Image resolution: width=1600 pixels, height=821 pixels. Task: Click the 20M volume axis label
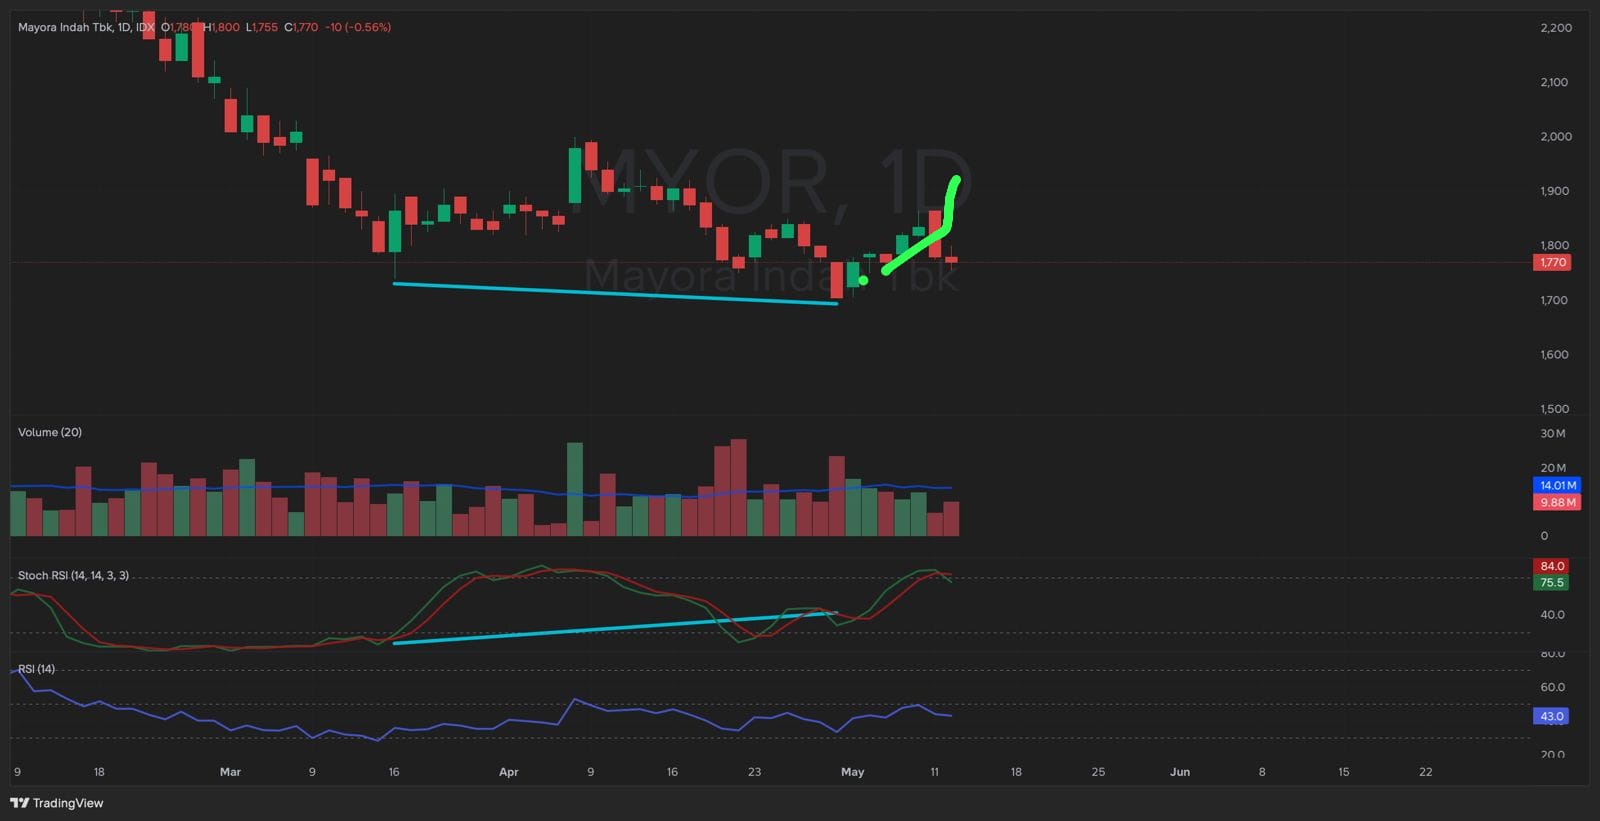[1553, 468]
